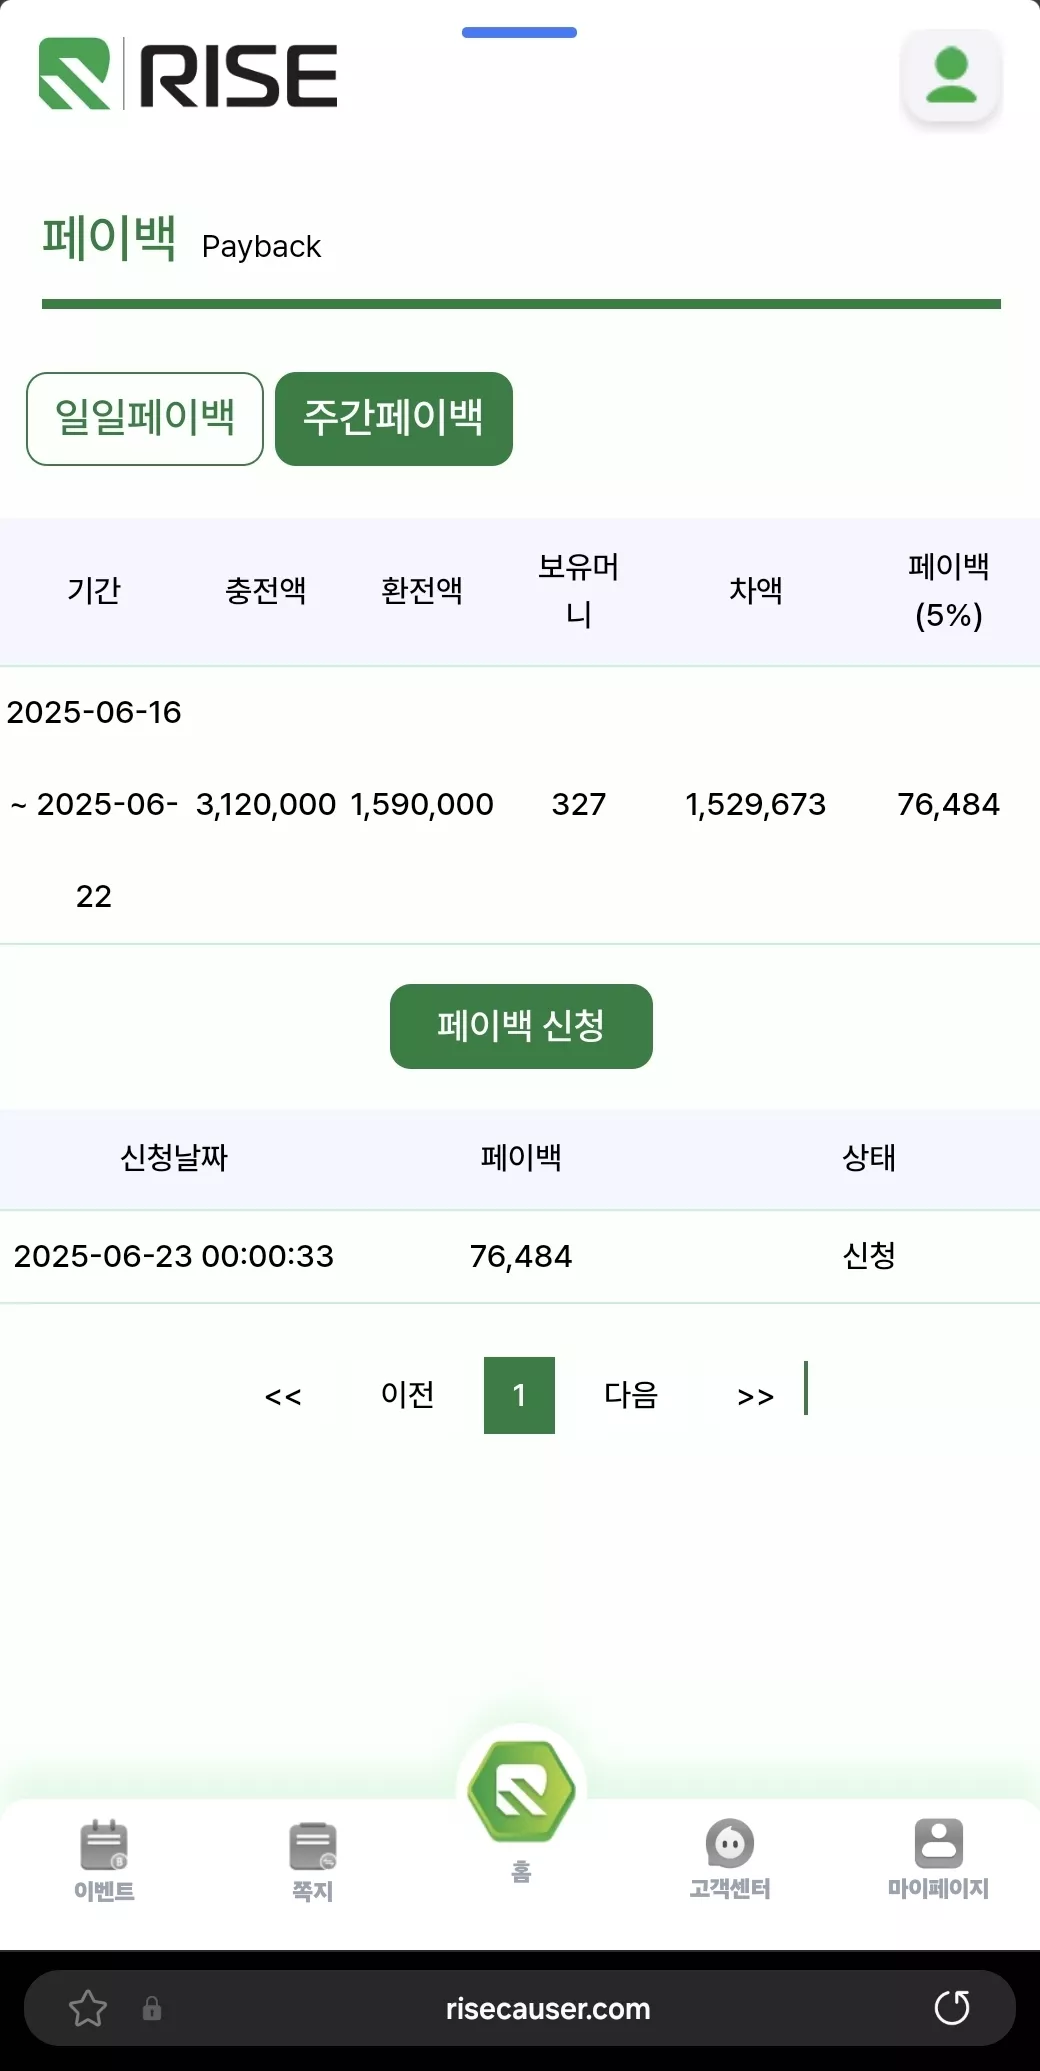Tap the blue drag handle at the top
1040x2071 pixels.
pyautogui.click(x=519, y=33)
